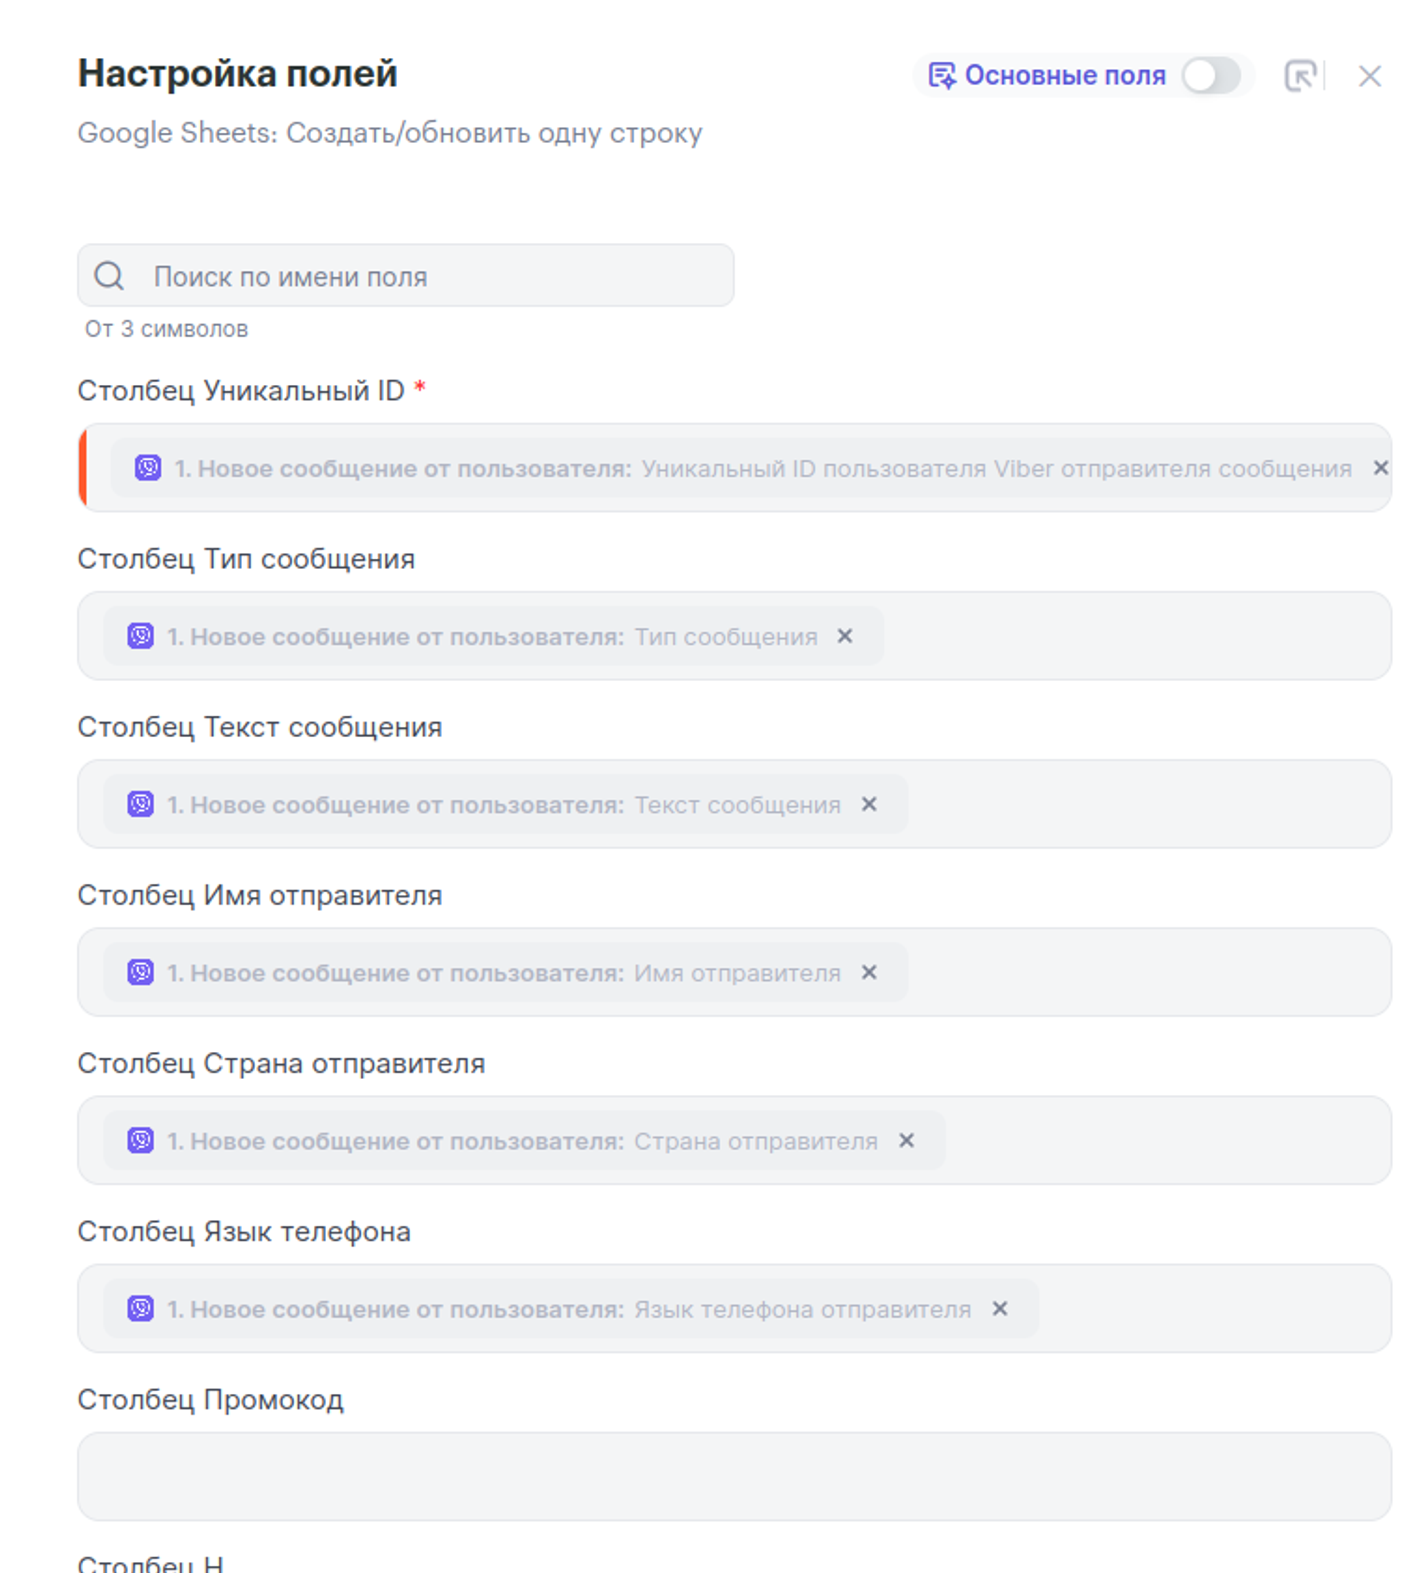1420x1573 pixels.
Task: Click the collapse panel arrow icon
Action: click(x=1299, y=76)
